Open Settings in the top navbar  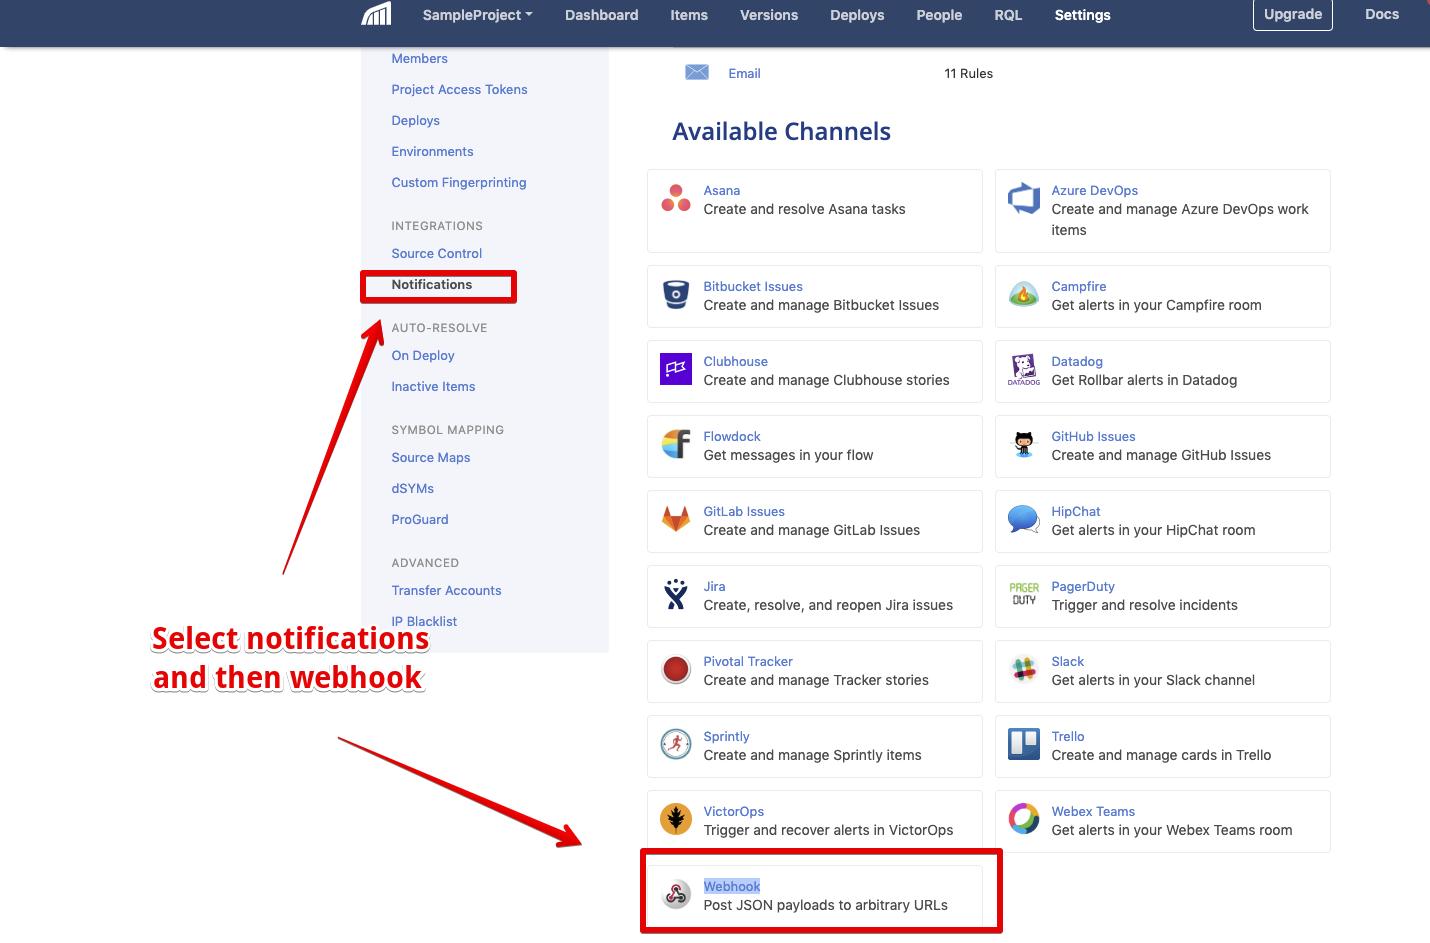pos(1082,15)
